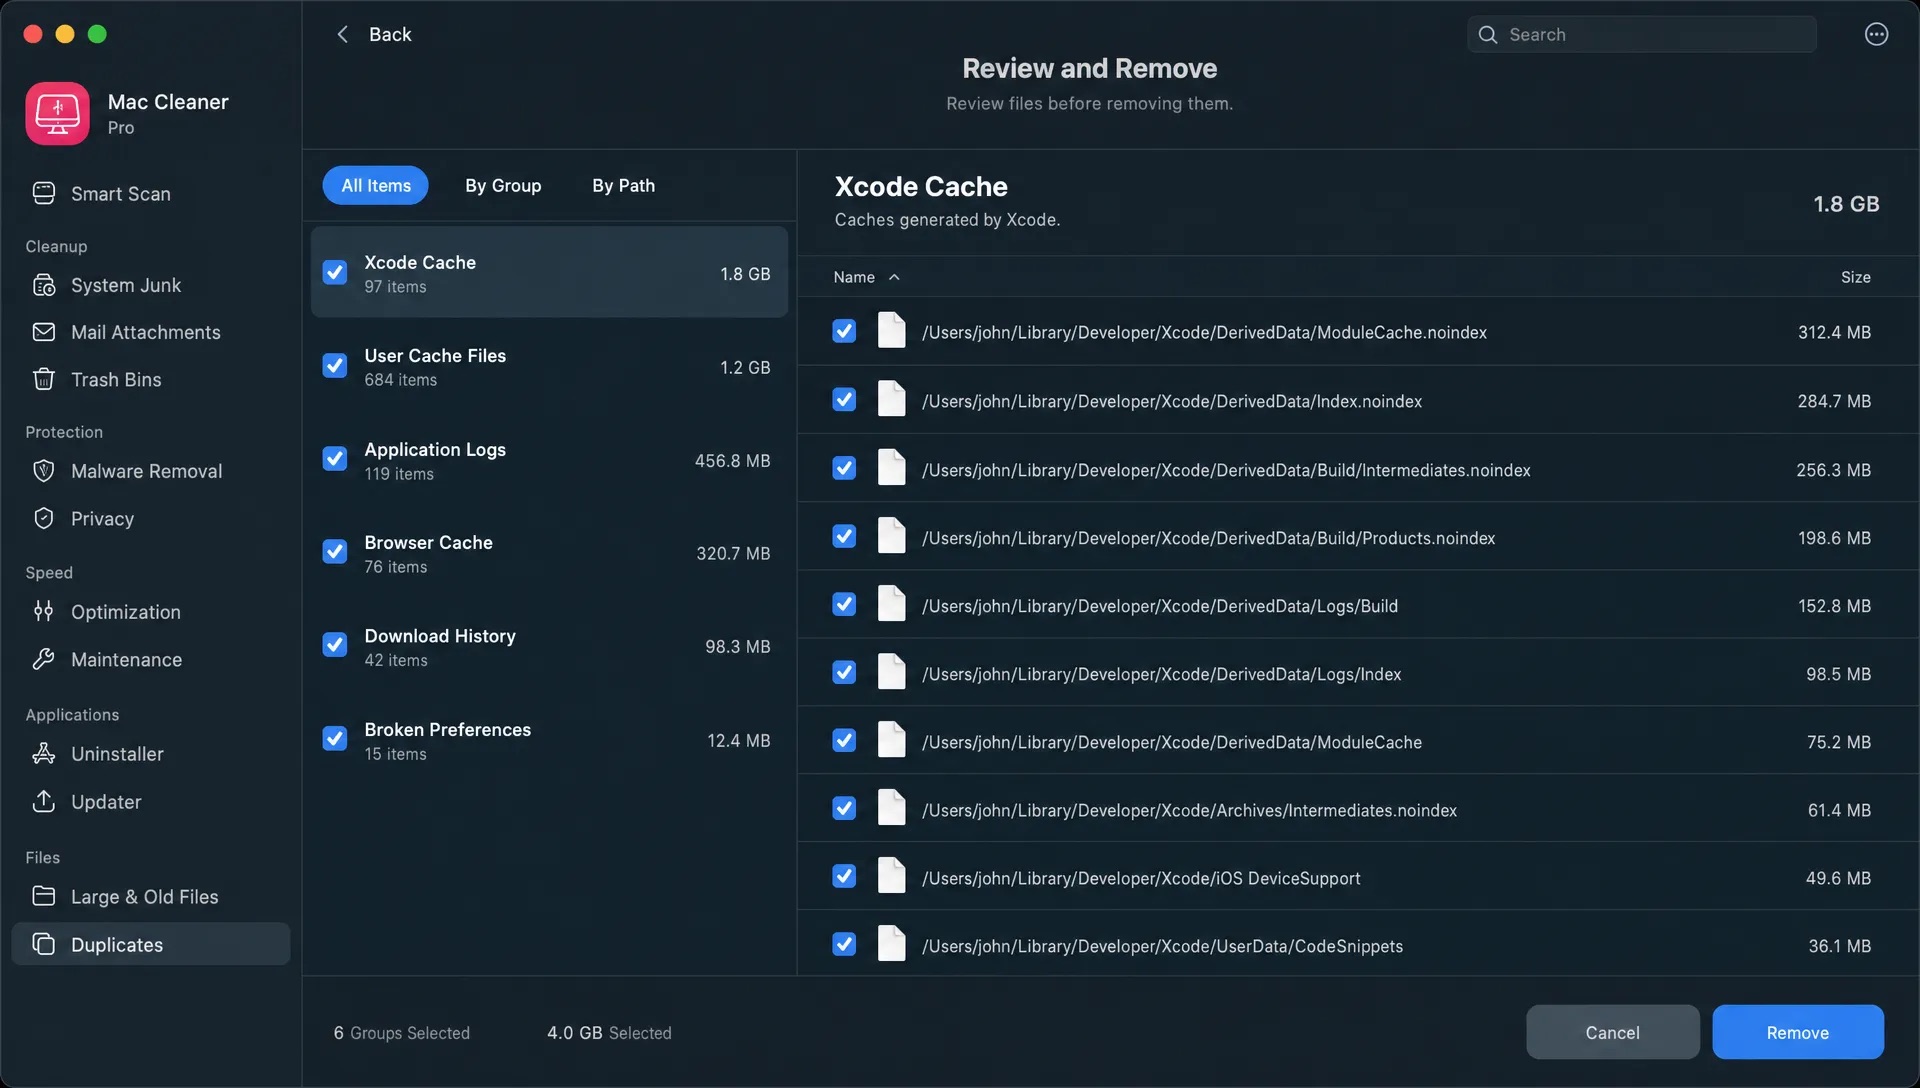Click the System Junk sidebar icon
The width and height of the screenshot is (1920, 1088).
coord(44,285)
